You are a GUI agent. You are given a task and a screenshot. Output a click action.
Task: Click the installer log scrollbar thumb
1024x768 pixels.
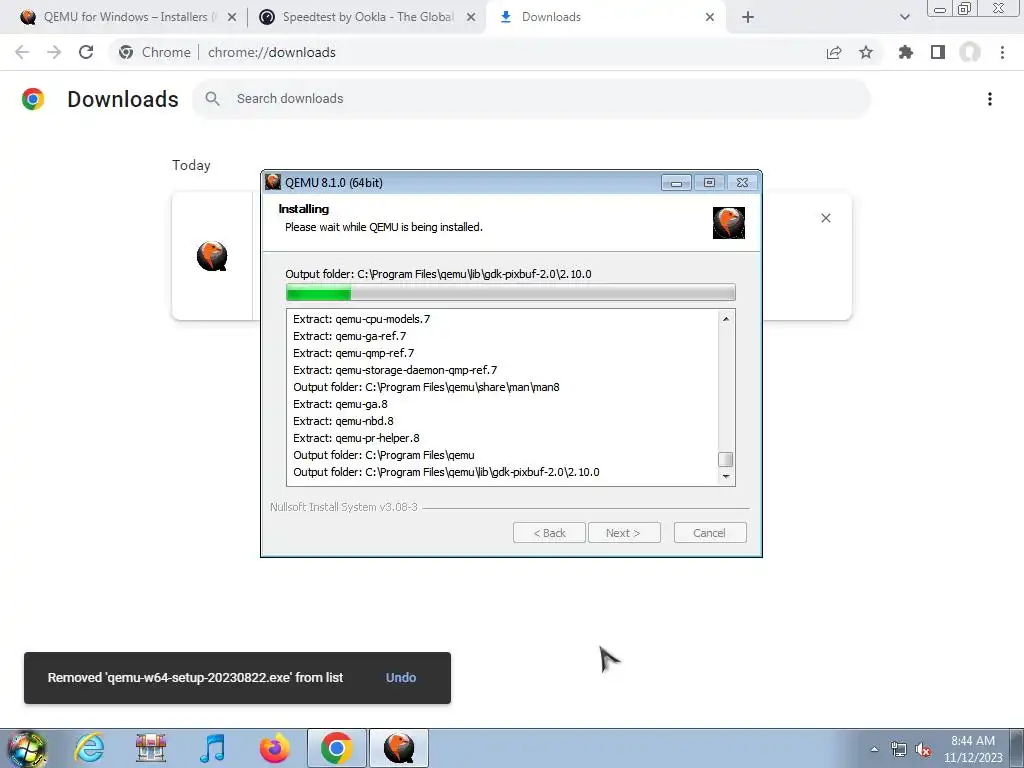pos(726,459)
